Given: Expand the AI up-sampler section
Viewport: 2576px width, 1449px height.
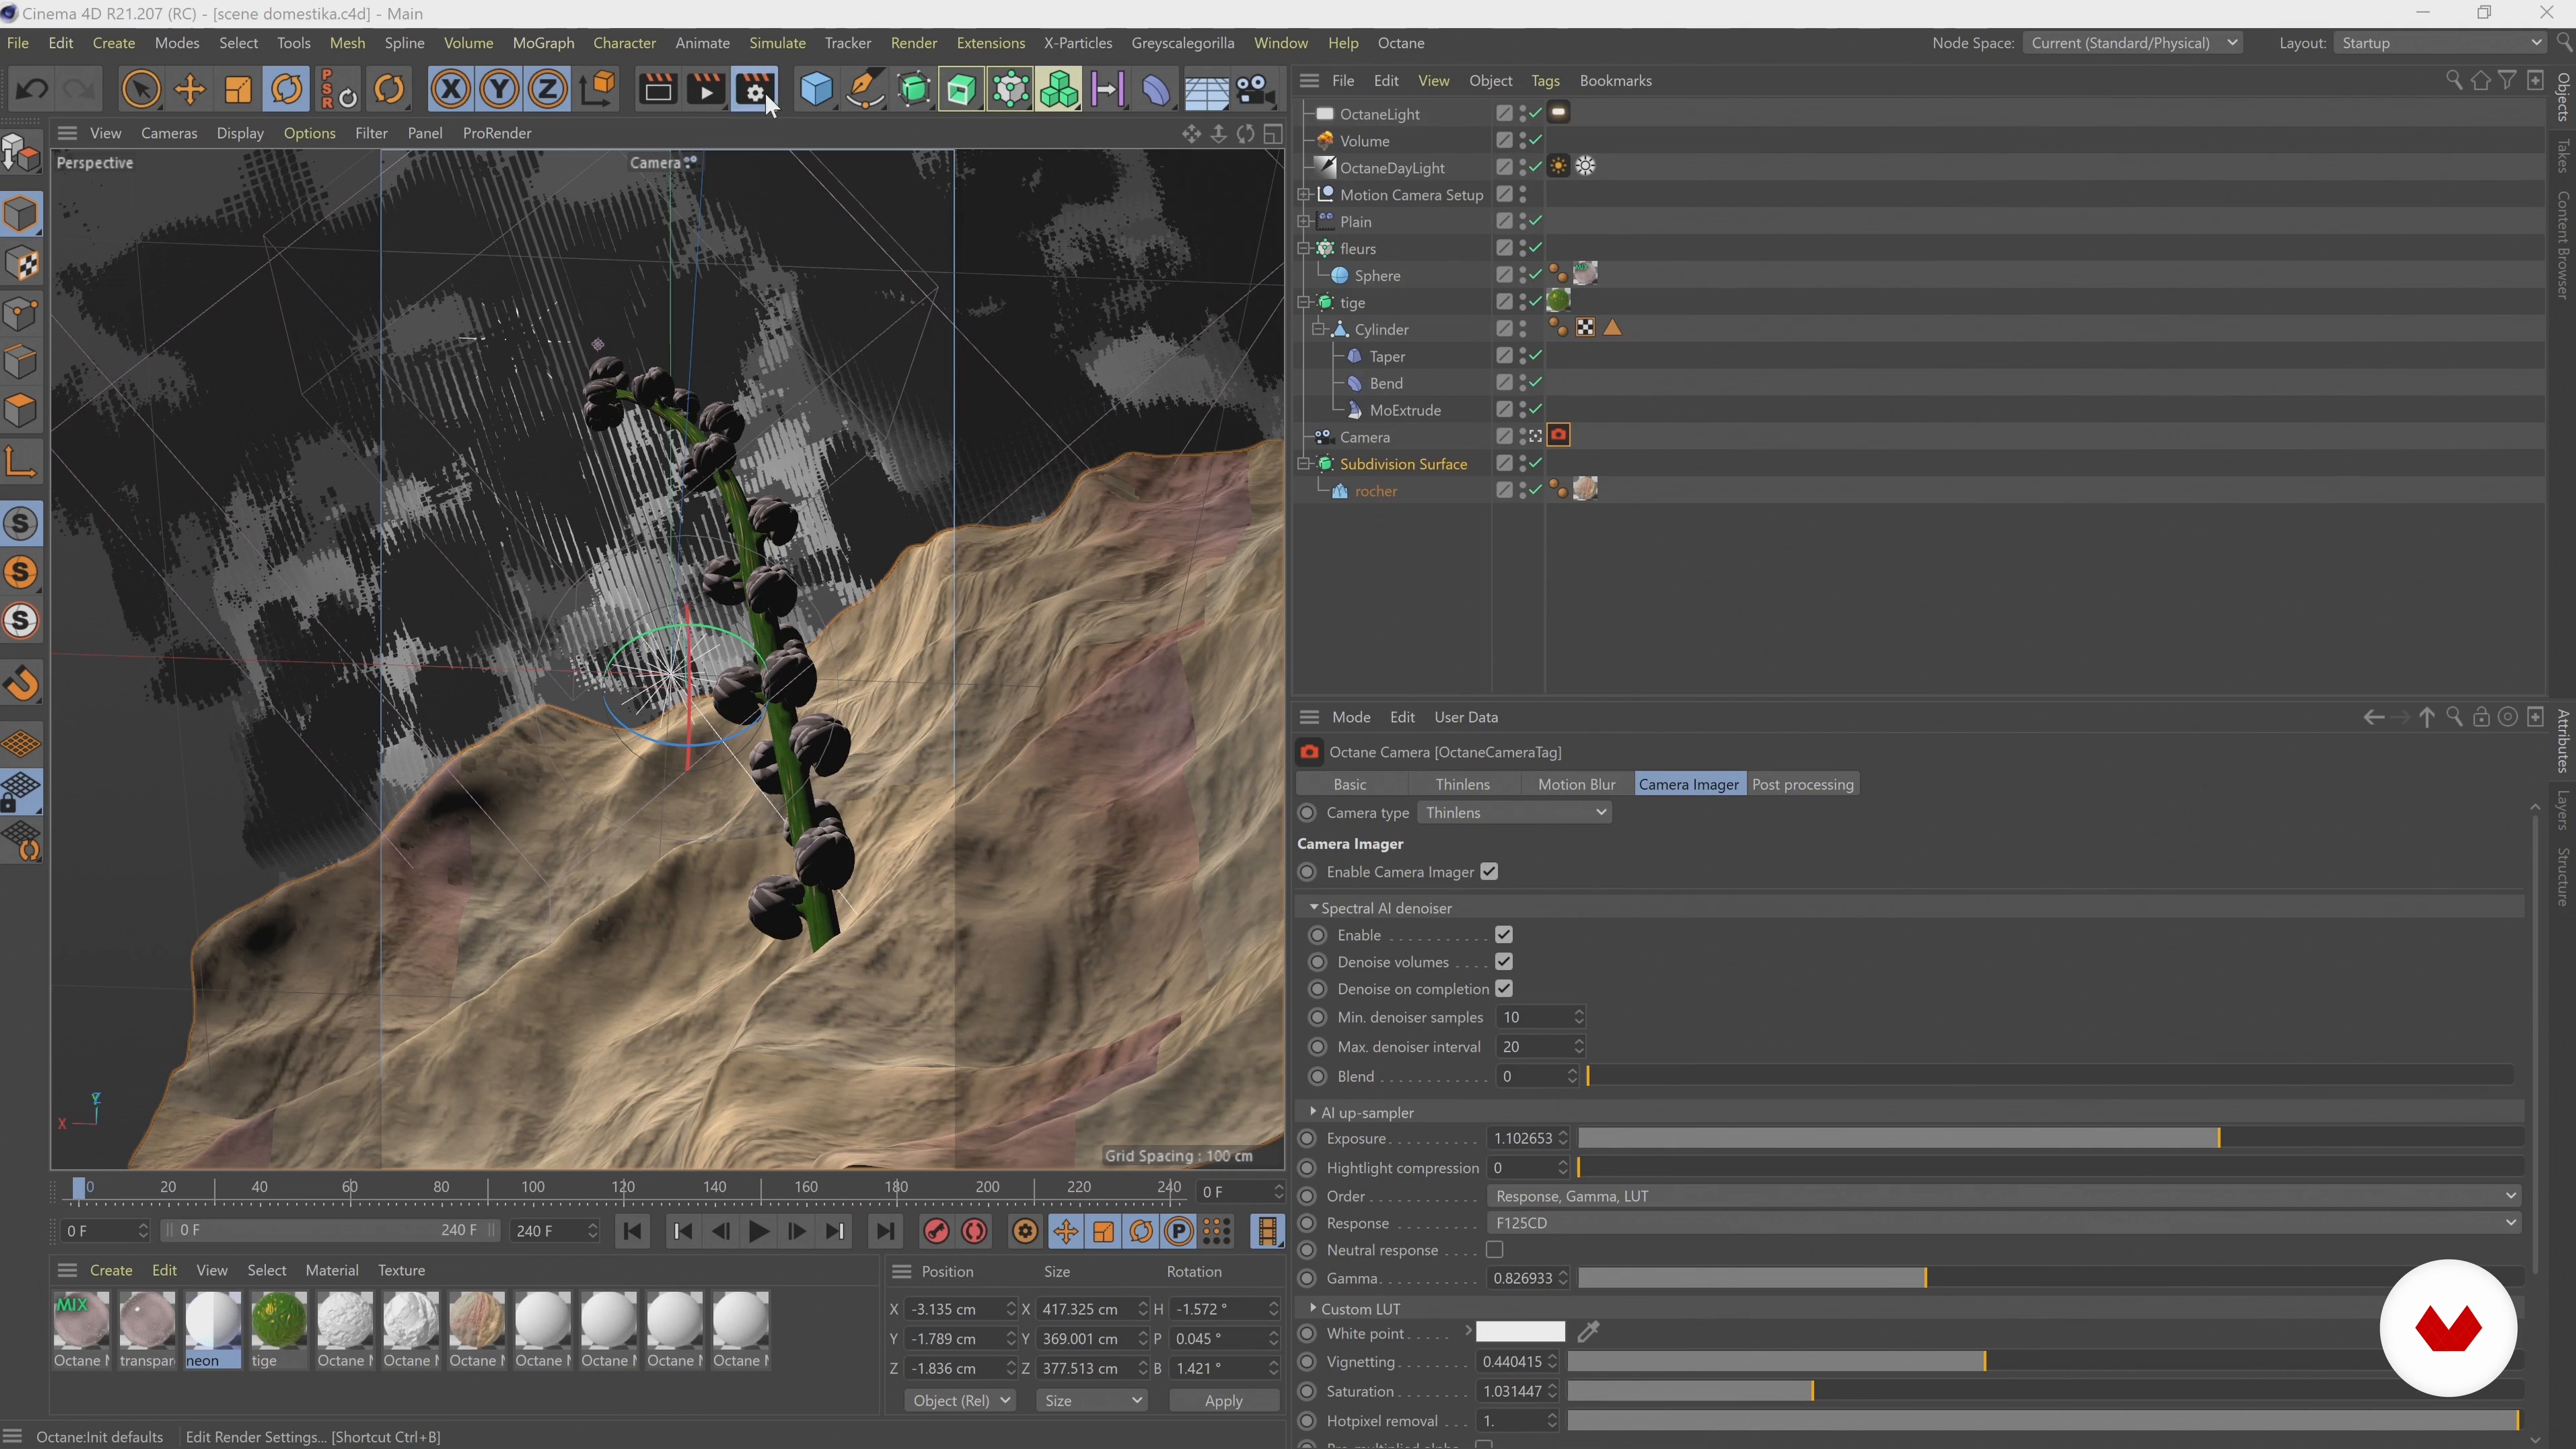Looking at the screenshot, I should [1313, 1112].
